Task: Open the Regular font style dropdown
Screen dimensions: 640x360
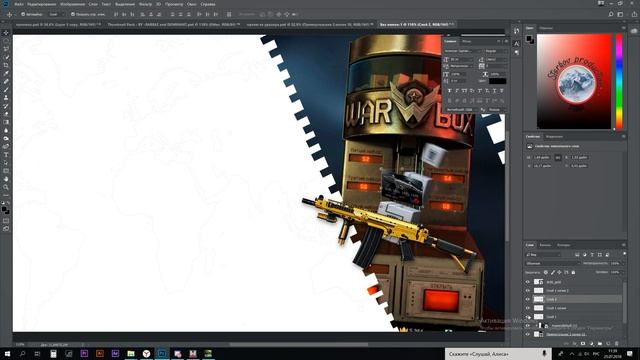Action: click(496, 51)
